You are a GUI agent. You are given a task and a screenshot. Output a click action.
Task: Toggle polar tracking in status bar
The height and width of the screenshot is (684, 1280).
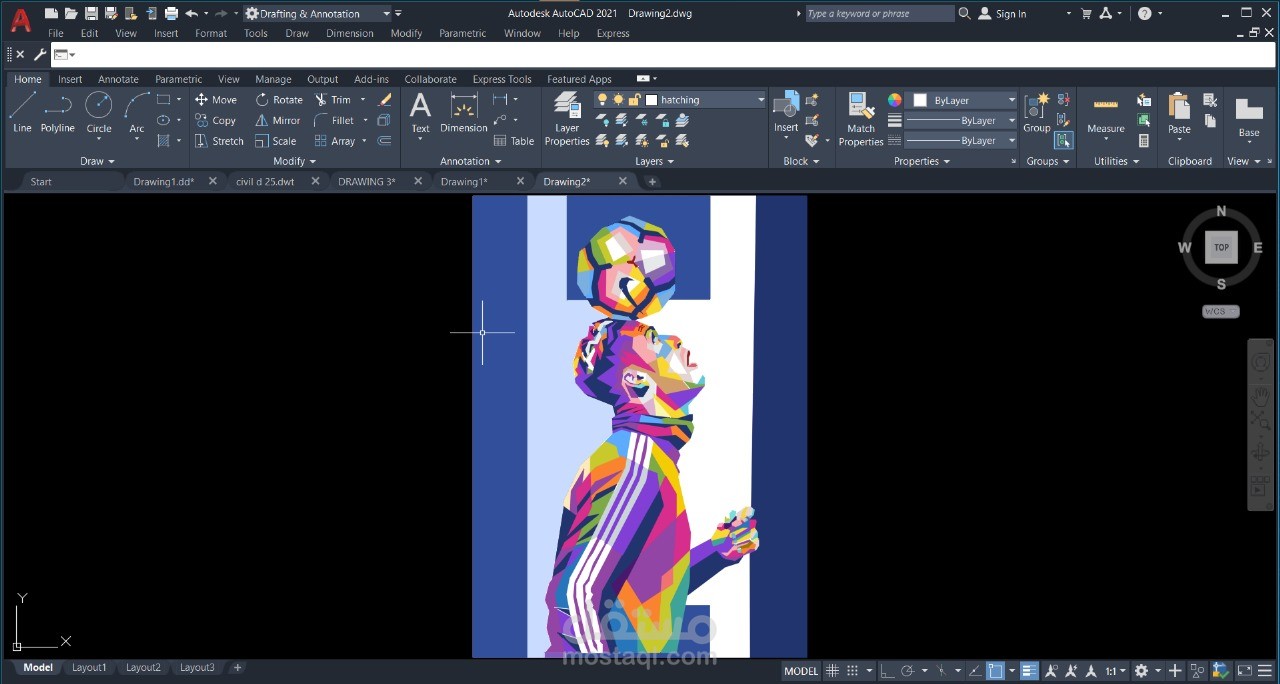coord(907,671)
